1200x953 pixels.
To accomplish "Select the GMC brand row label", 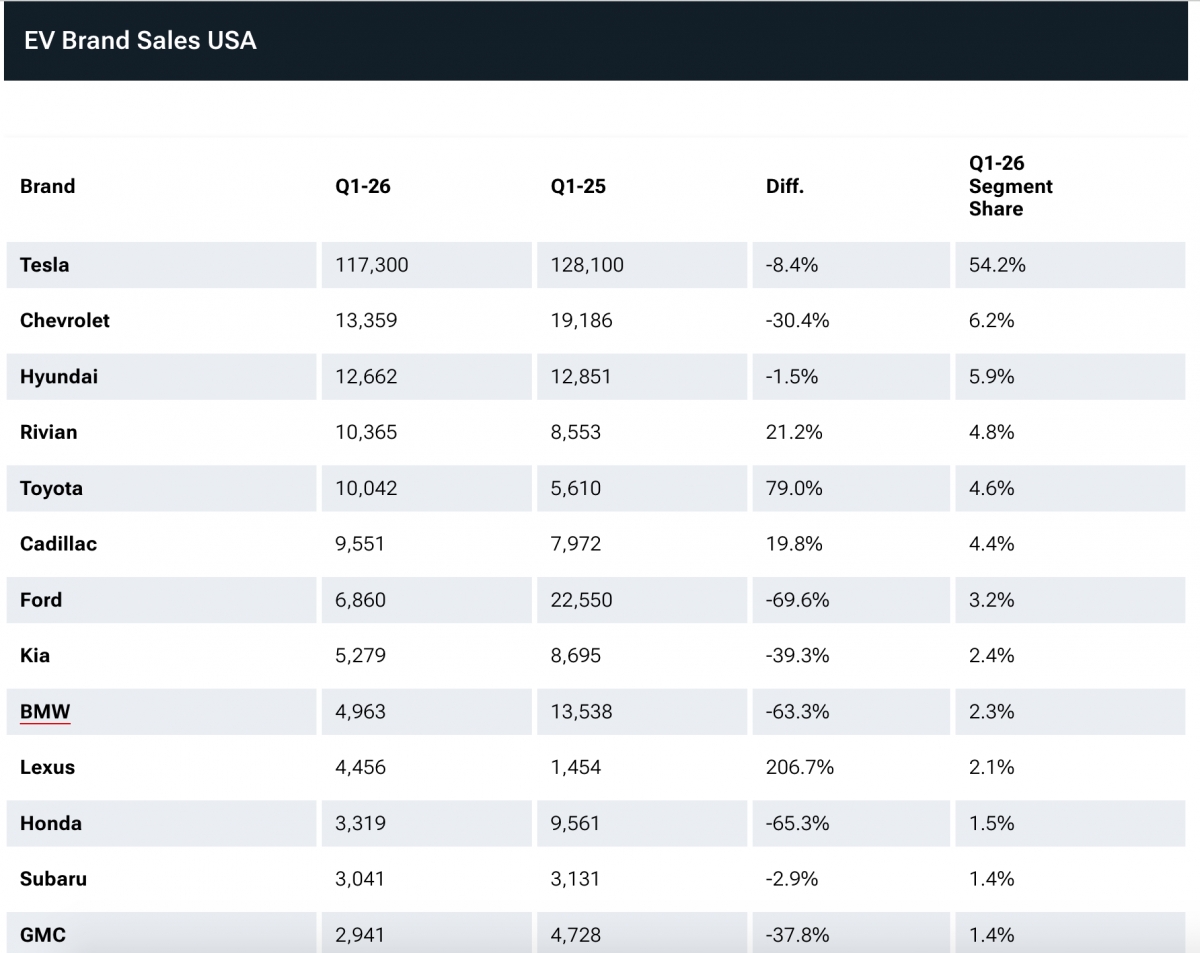I will click(43, 935).
